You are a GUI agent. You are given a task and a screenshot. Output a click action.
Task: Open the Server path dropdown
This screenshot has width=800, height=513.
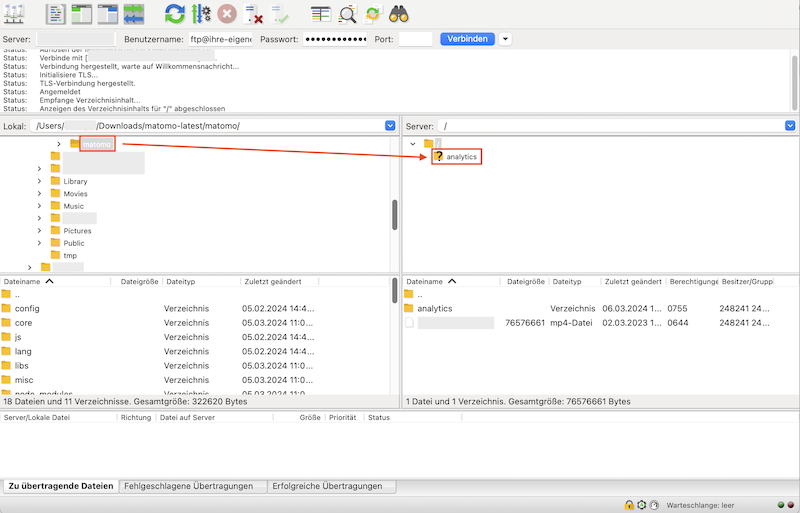click(790, 126)
